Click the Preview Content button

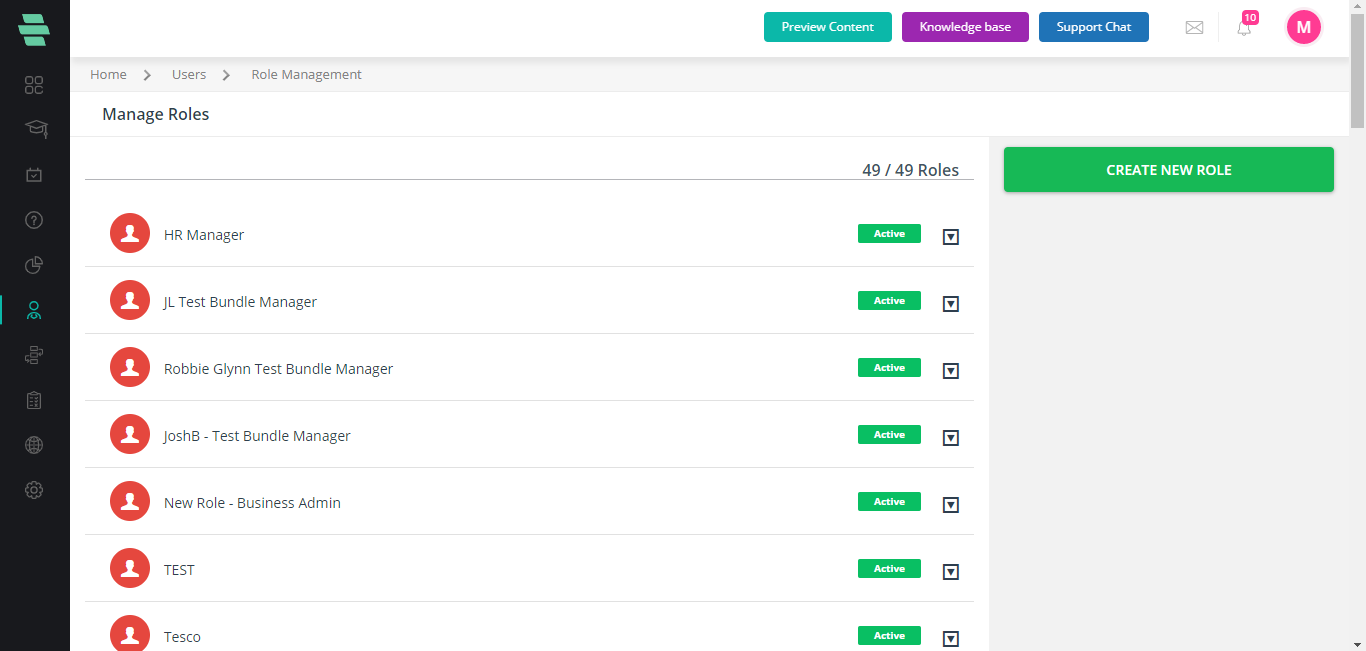(x=828, y=27)
